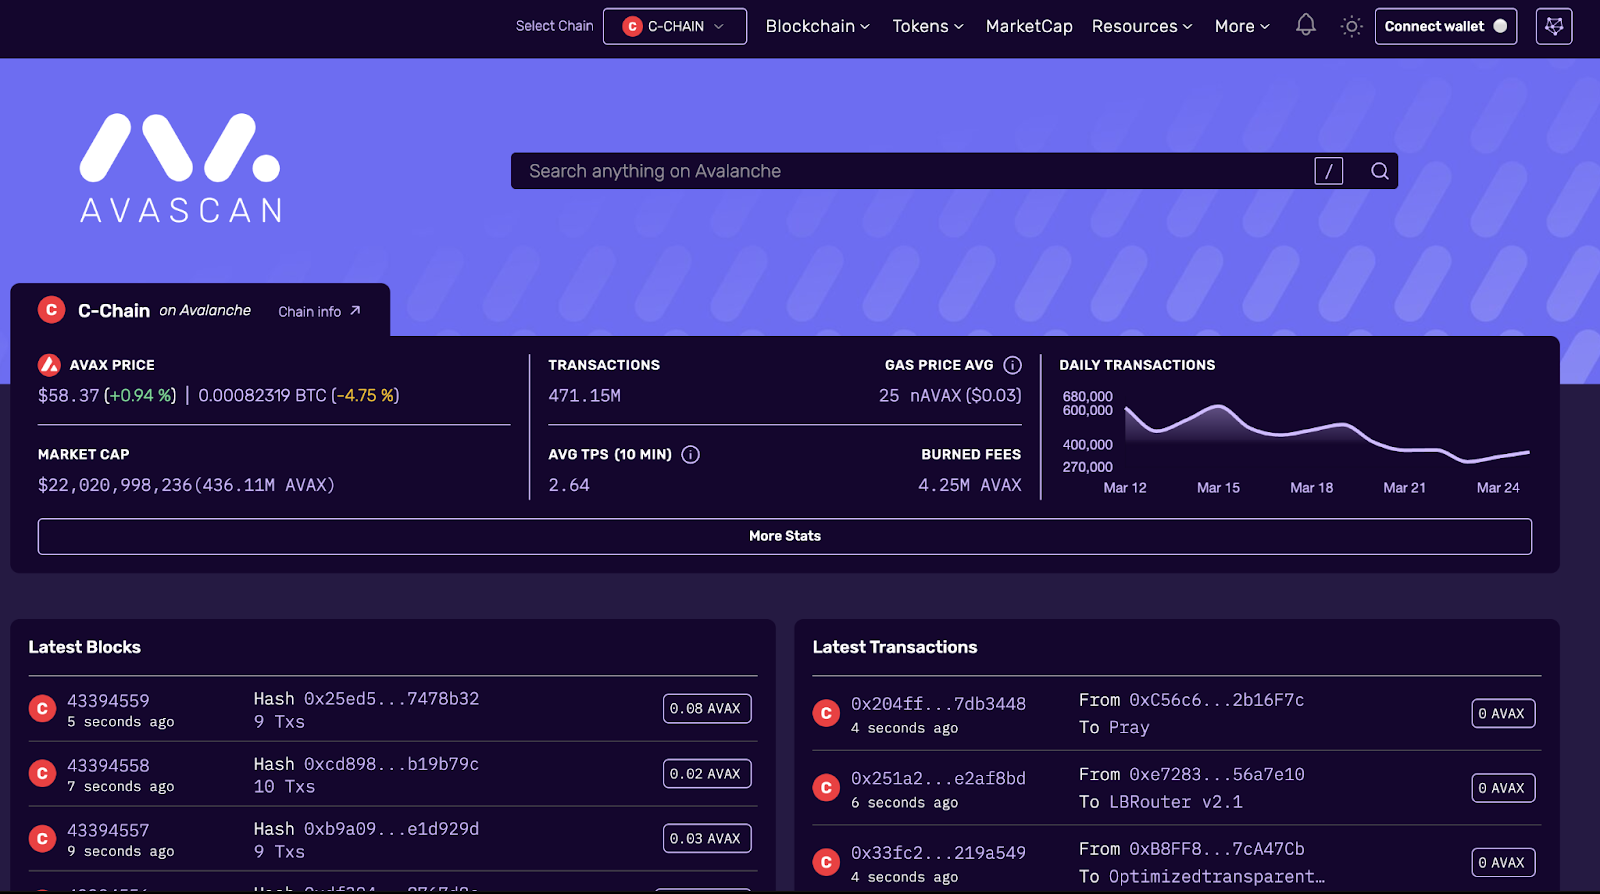Expand the Blockchain menu
1600x894 pixels.
pyautogui.click(x=817, y=26)
